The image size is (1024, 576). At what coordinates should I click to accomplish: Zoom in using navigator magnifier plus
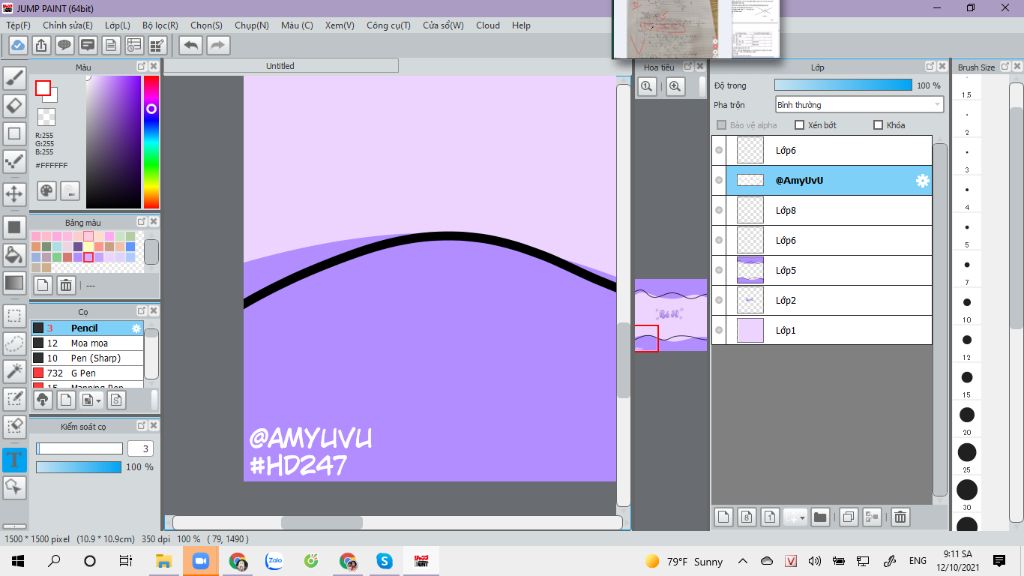pyautogui.click(x=675, y=86)
